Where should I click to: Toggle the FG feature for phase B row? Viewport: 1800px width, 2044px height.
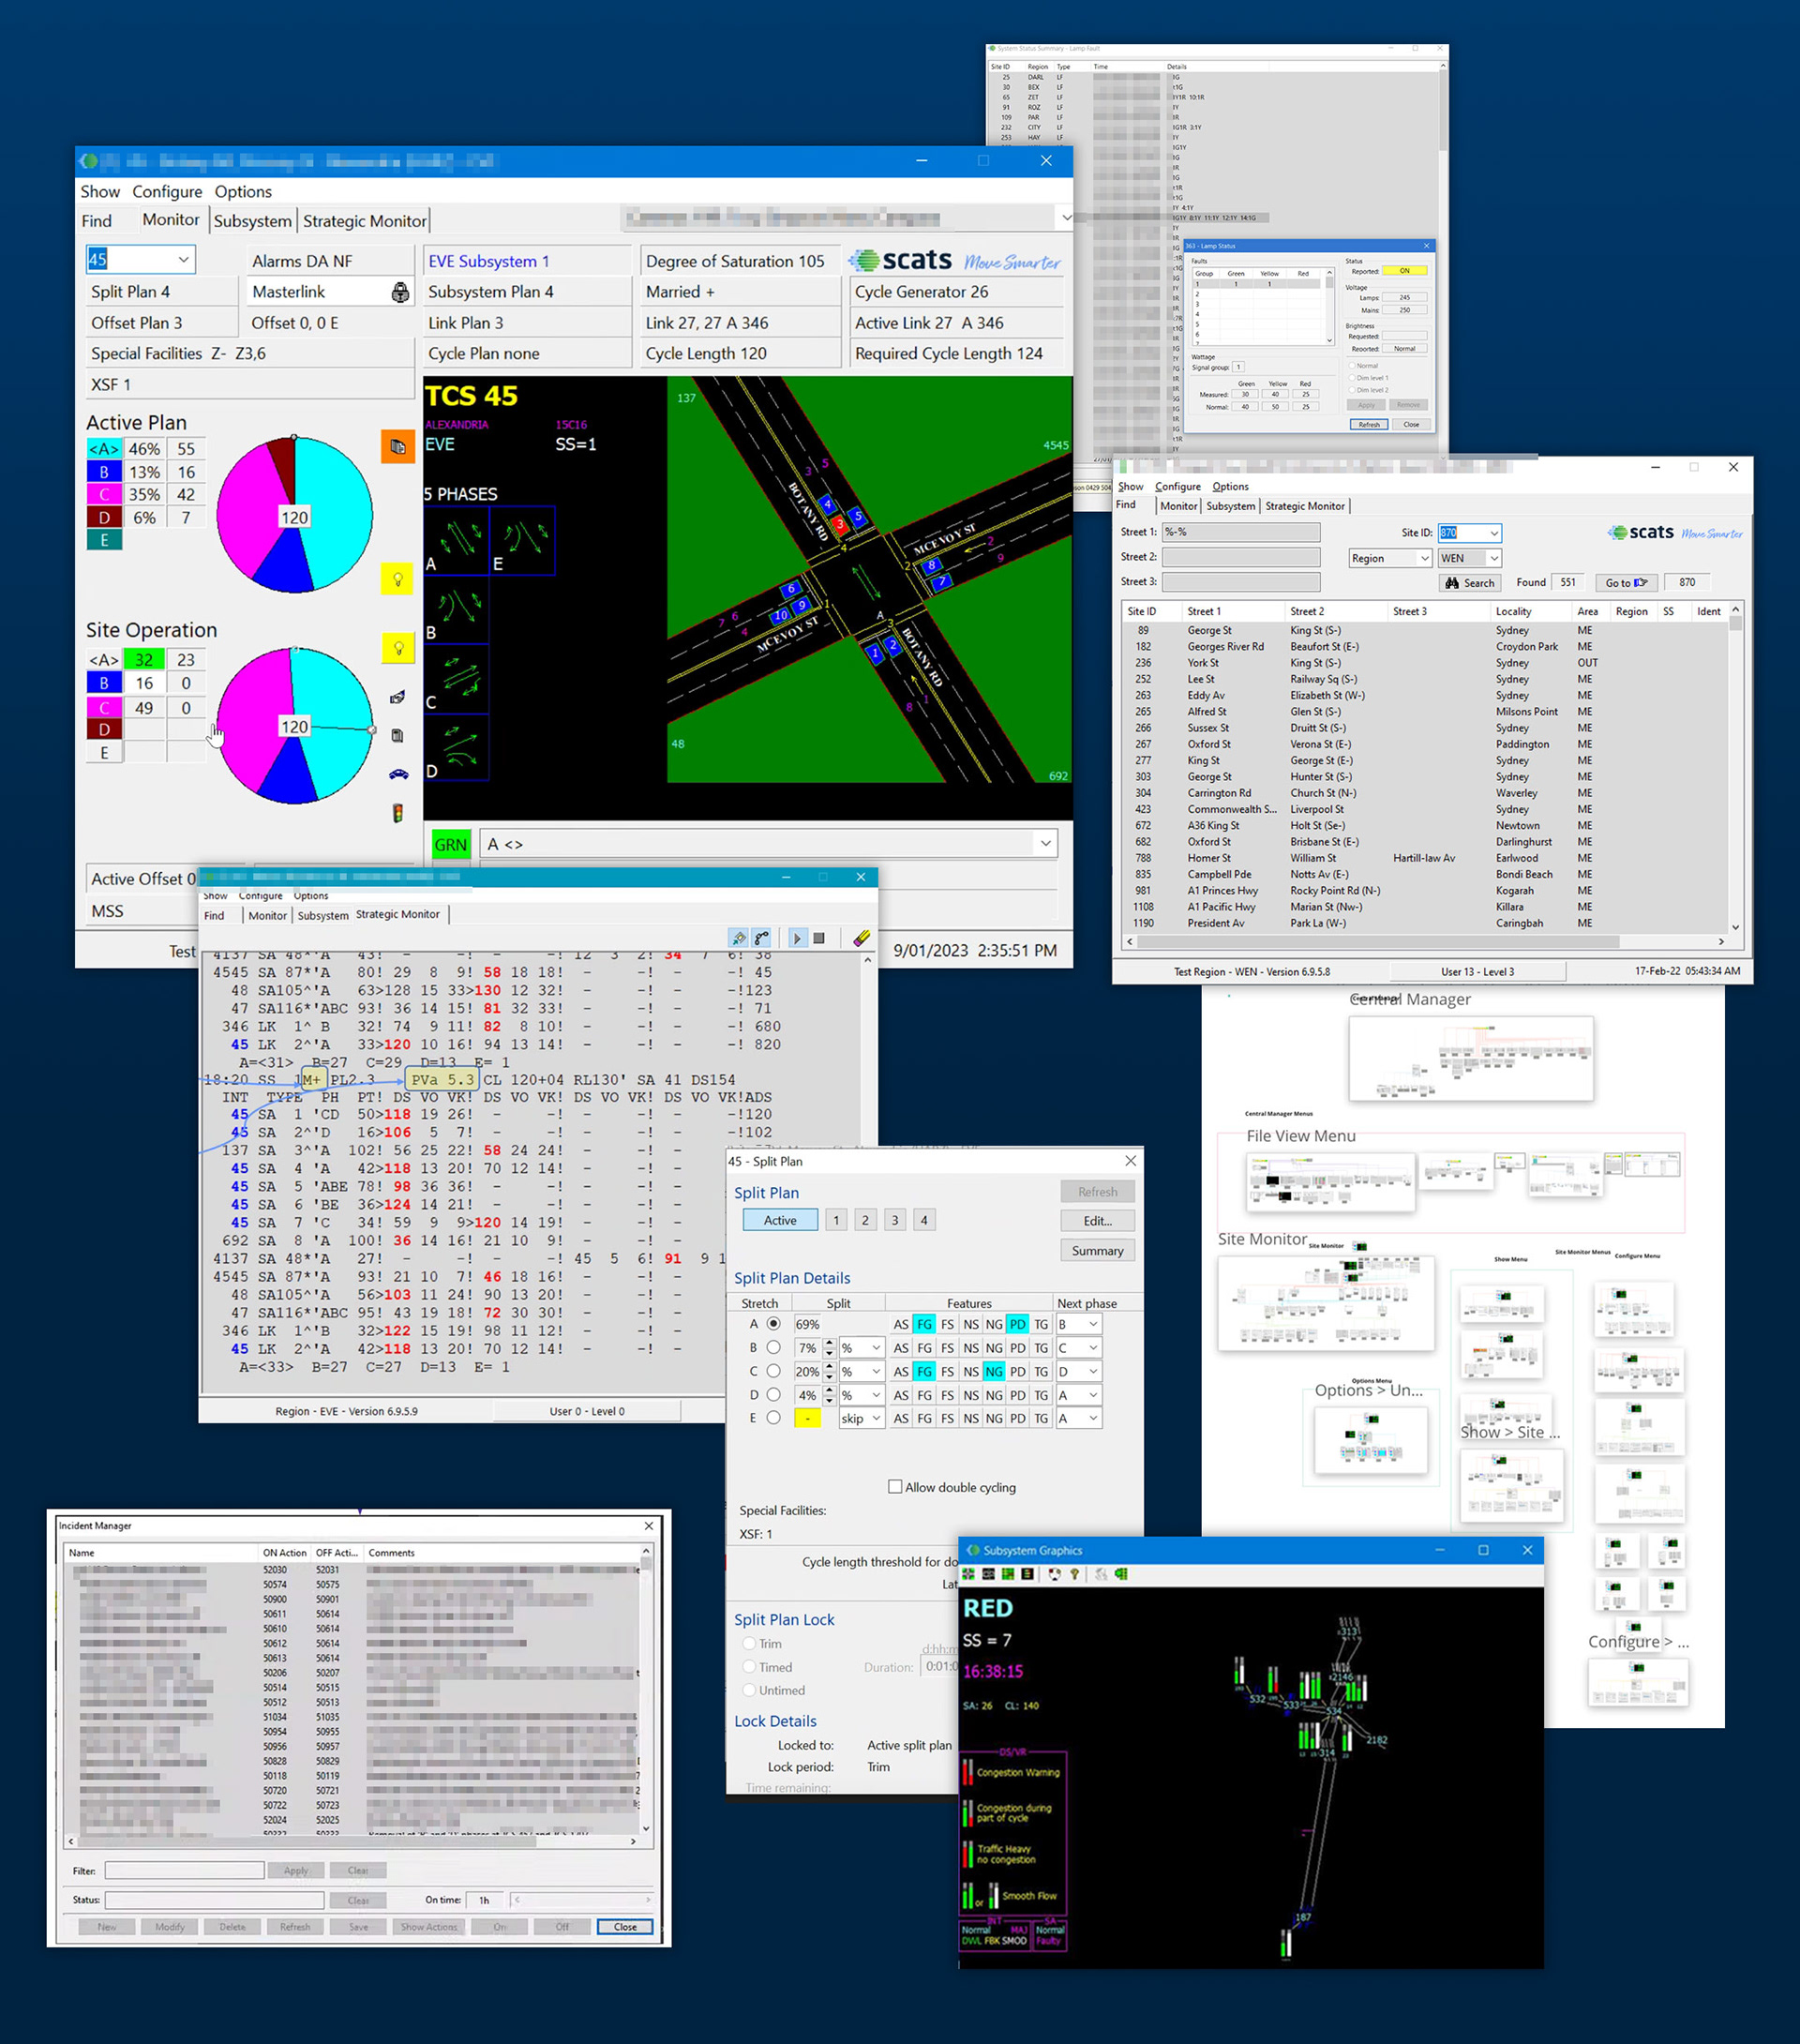point(924,1347)
